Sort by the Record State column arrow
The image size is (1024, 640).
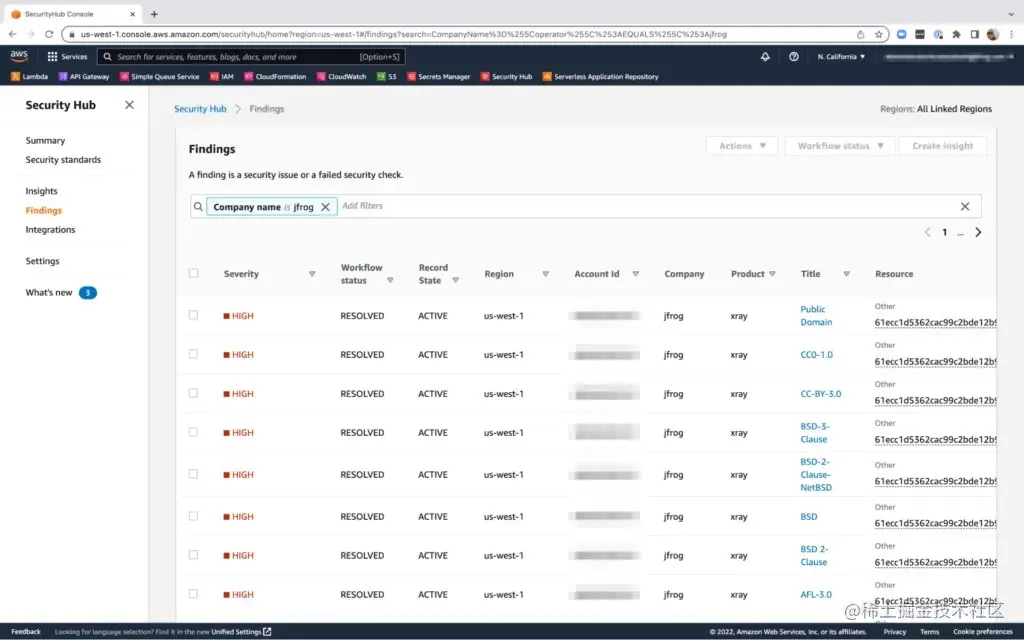456,280
